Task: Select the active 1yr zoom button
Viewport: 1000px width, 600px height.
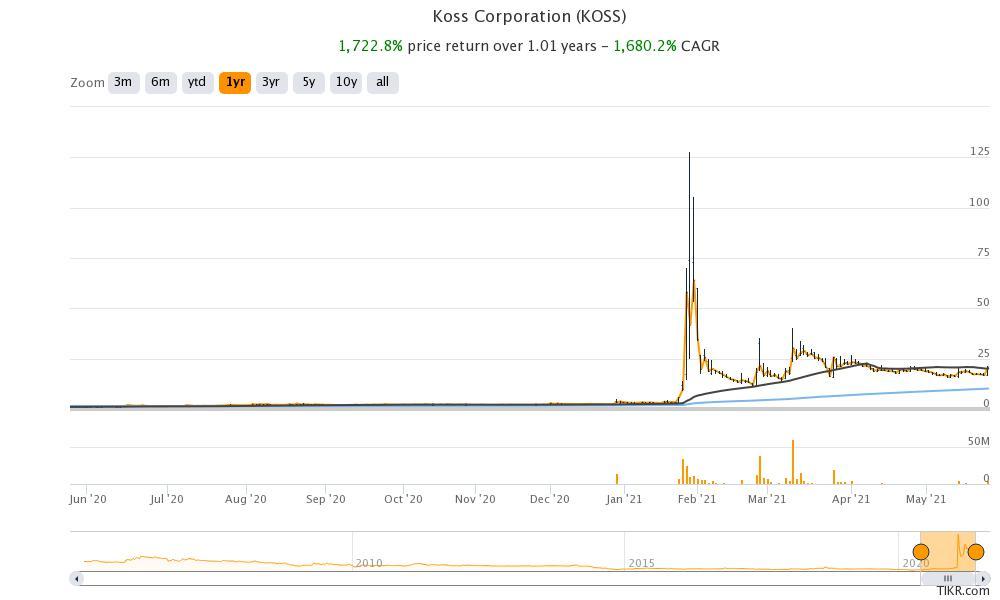Action: coord(235,82)
